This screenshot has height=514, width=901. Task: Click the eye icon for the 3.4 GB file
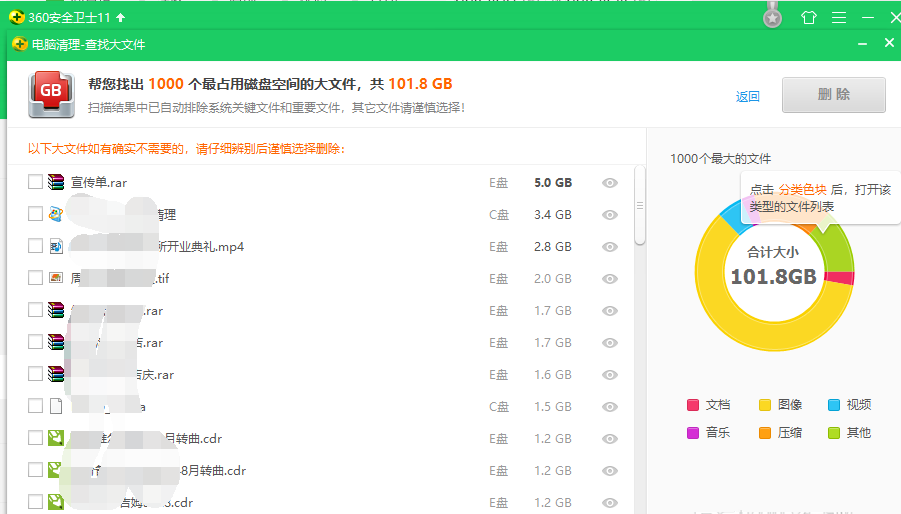pos(610,215)
